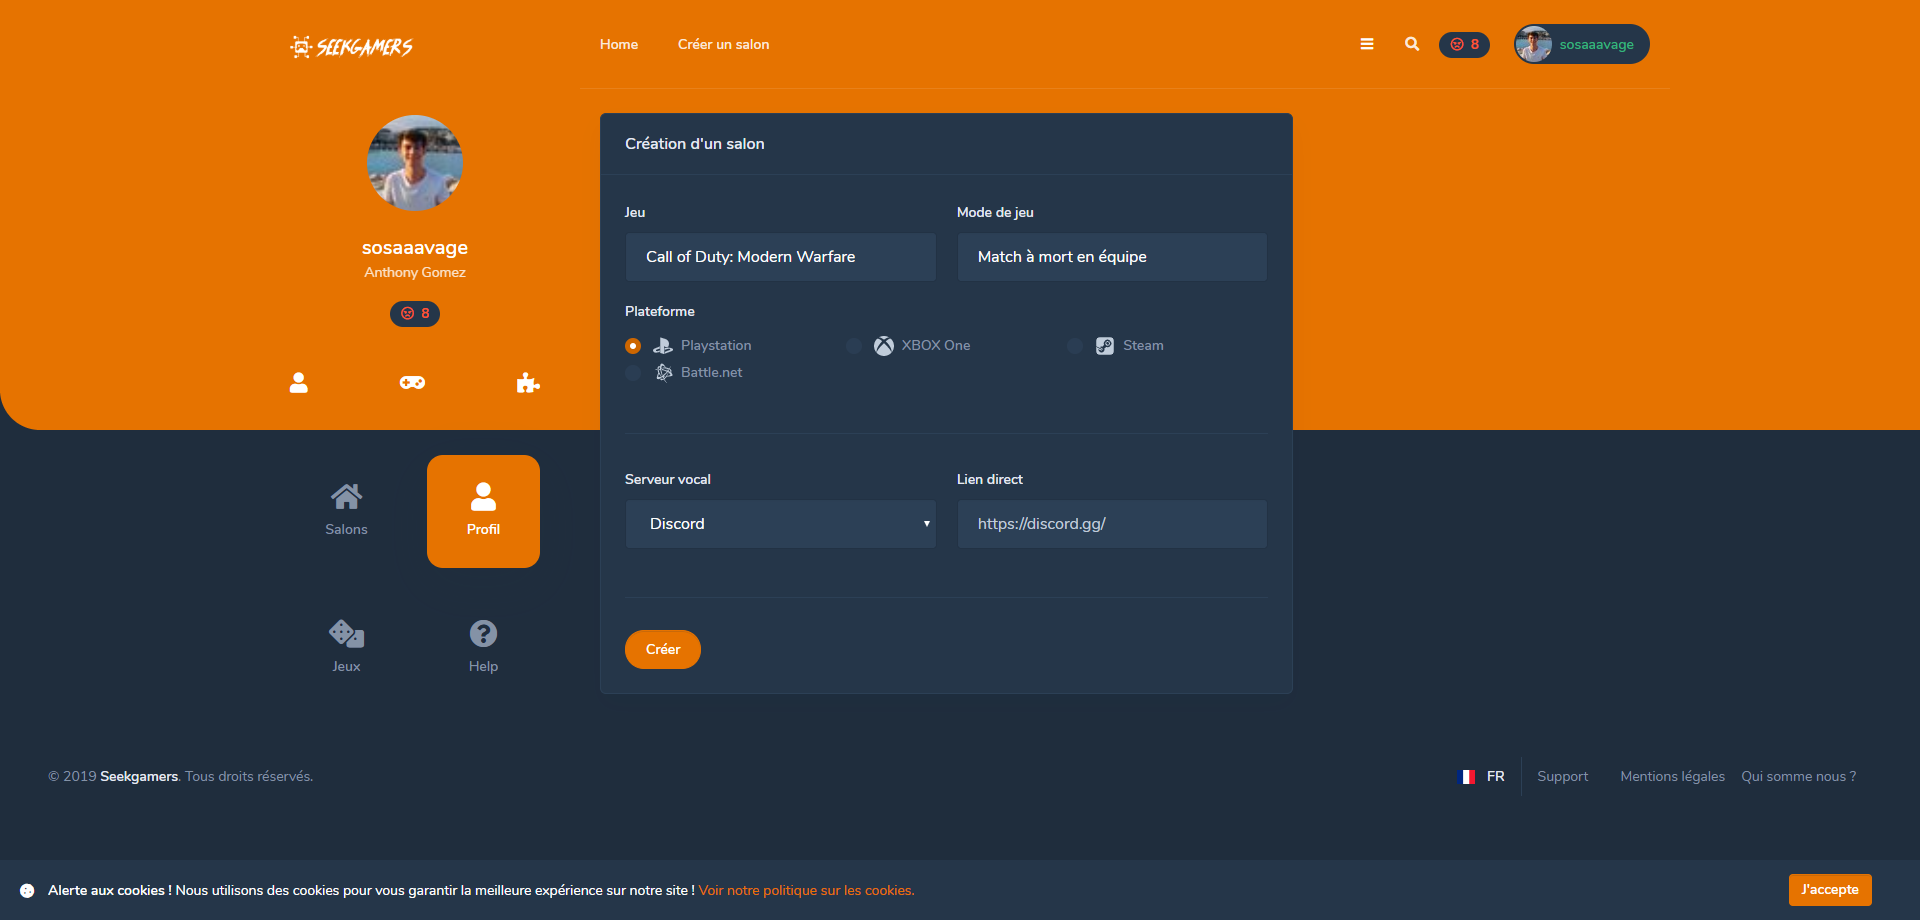Click the gamepad icon under the profile
The width and height of the screenshot is (1920, 920).
tap(413, 383)
